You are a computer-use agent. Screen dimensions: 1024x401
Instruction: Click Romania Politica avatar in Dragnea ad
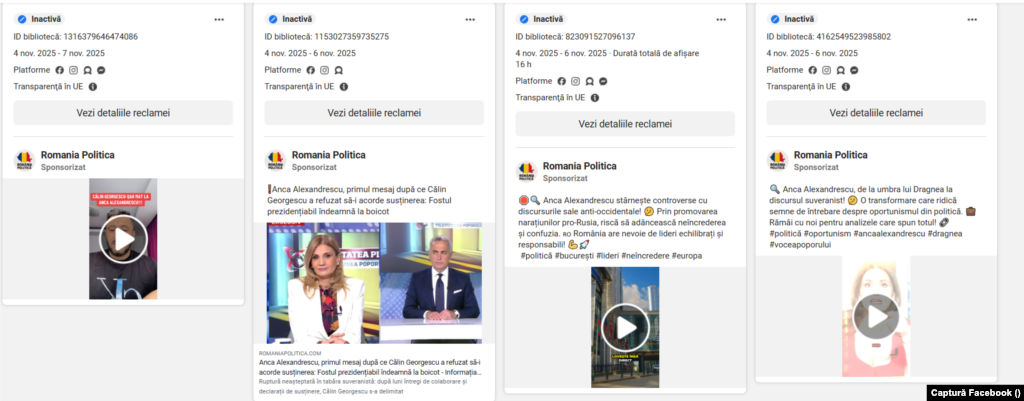[x=777, y=160]
